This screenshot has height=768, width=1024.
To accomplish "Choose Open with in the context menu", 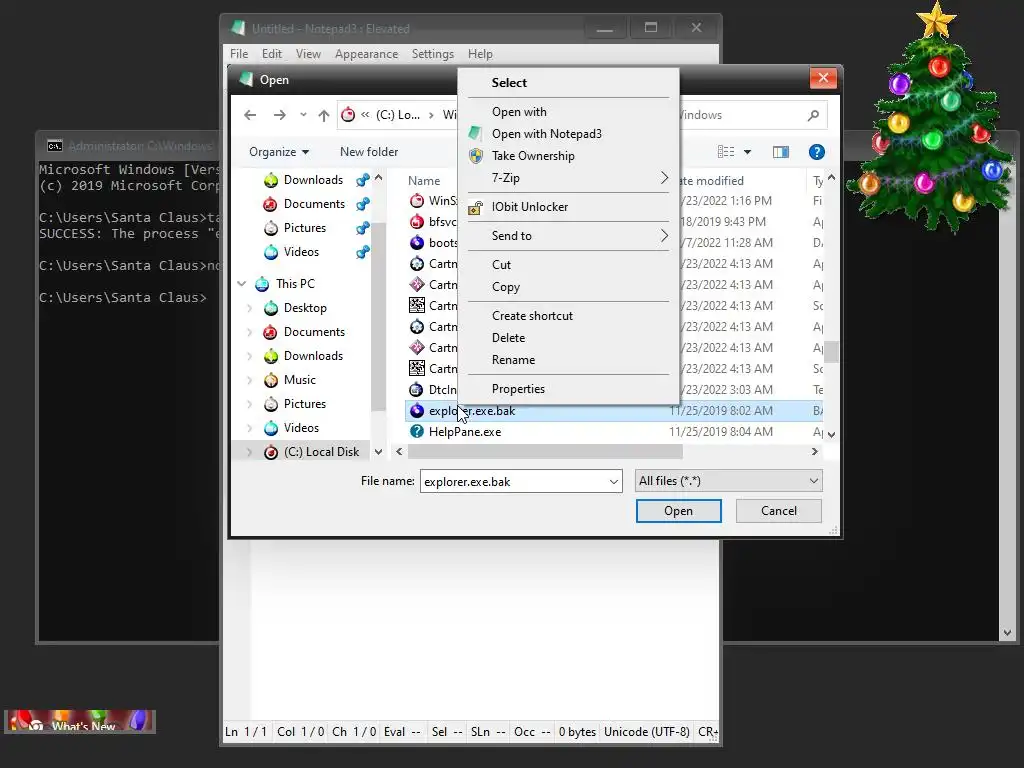I will [568, 112].
